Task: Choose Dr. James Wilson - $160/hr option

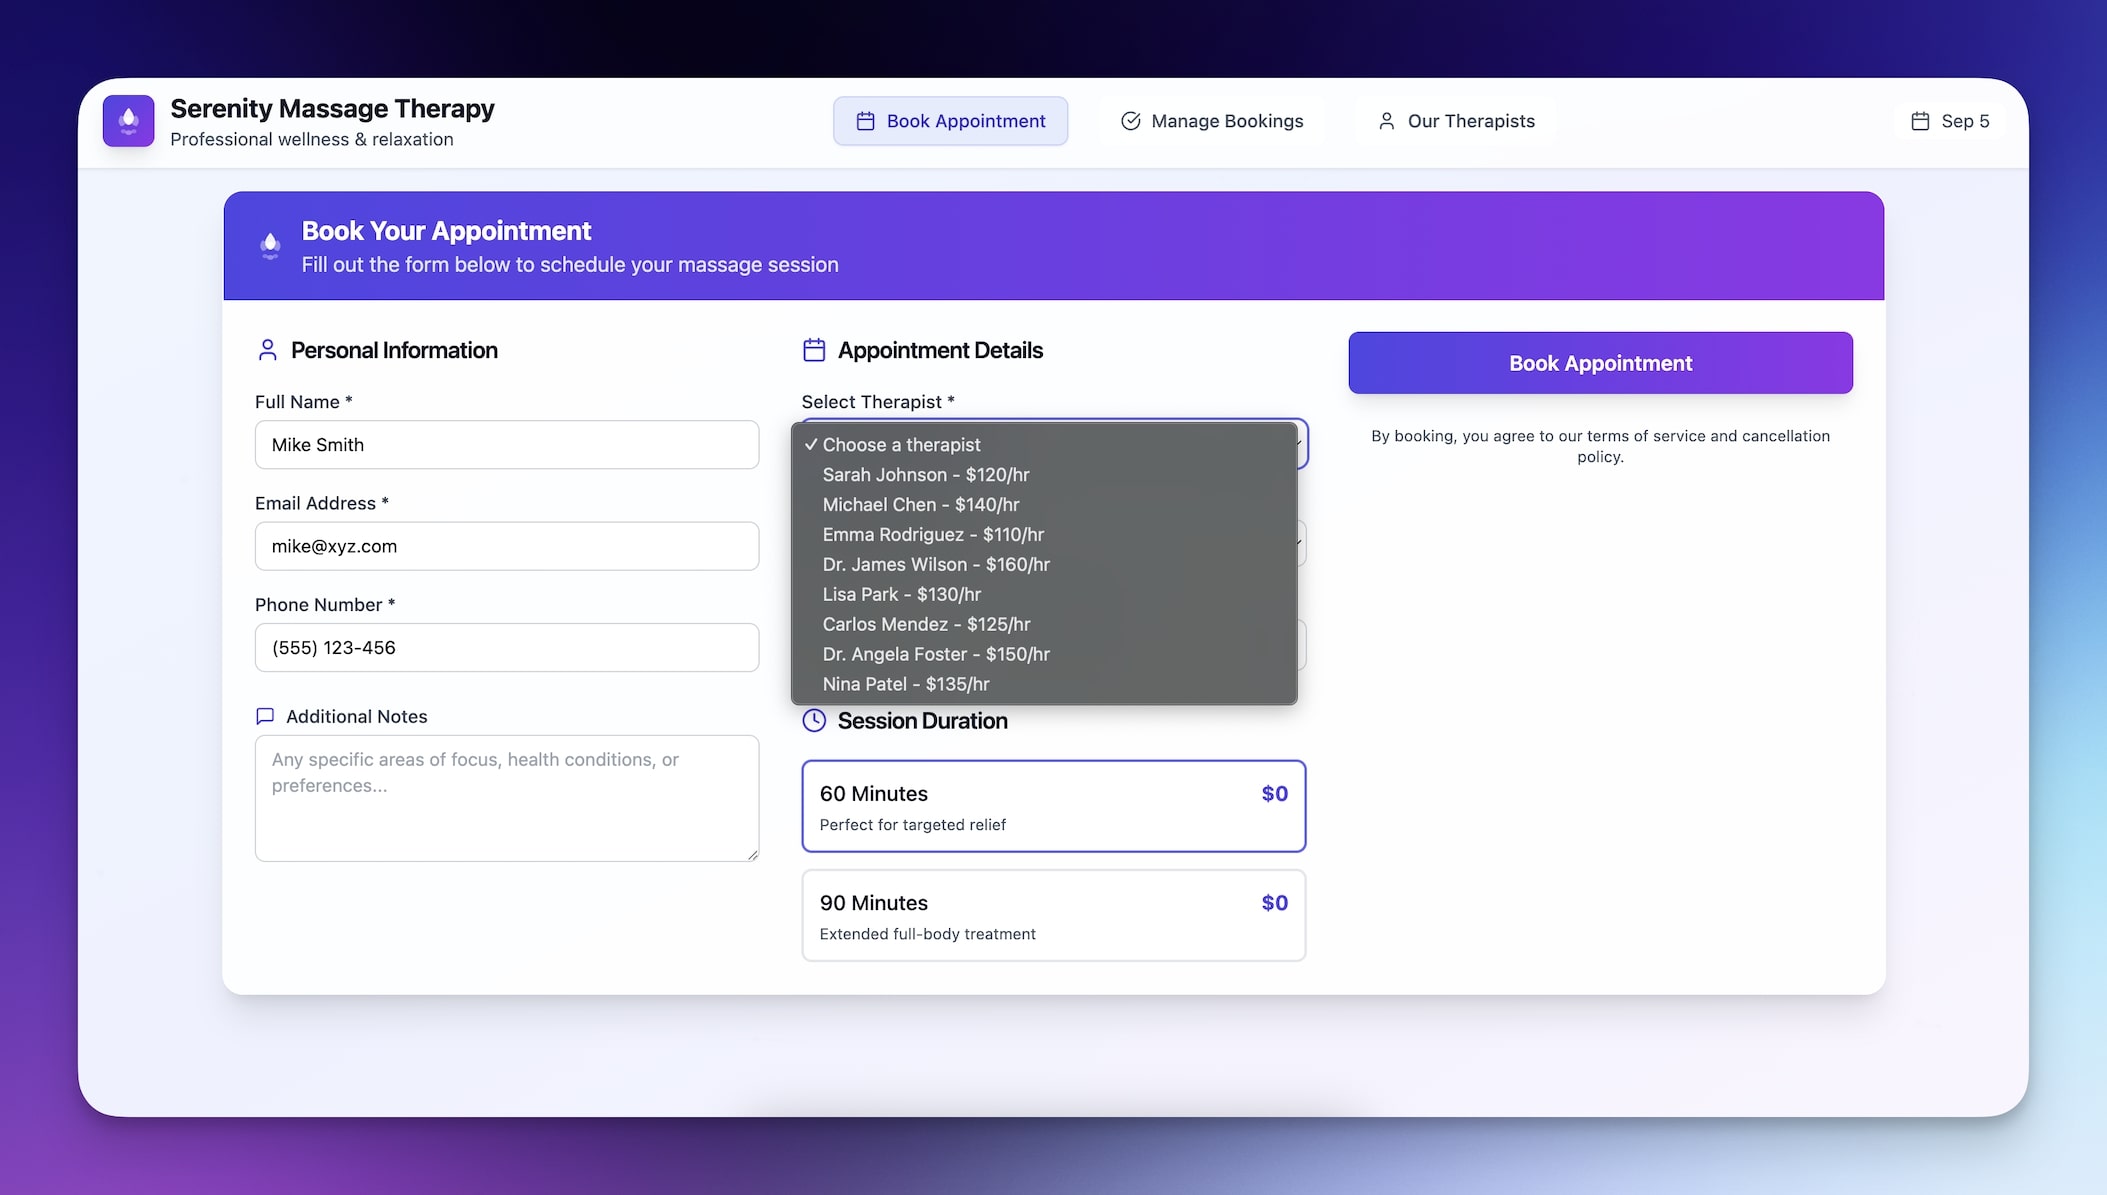Action: tap(936, 565)
